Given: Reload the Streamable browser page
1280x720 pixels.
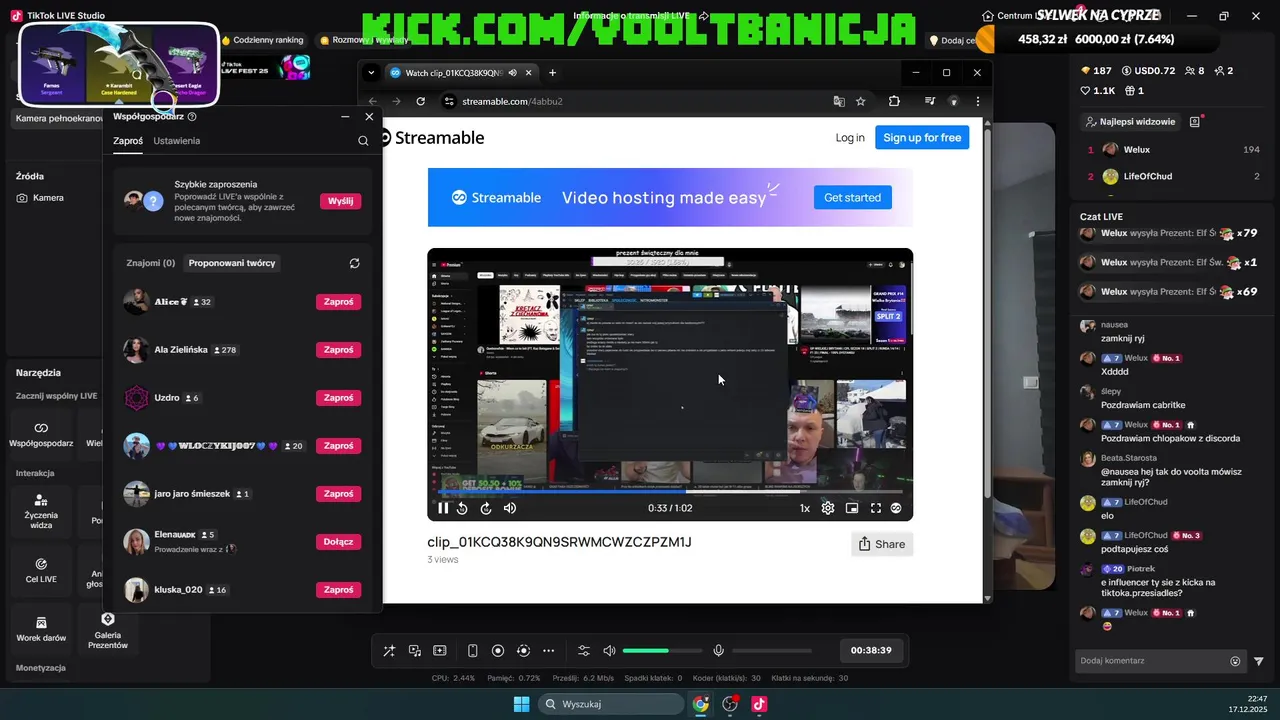Looking at the screenshot, I should (x=421, y=101).
